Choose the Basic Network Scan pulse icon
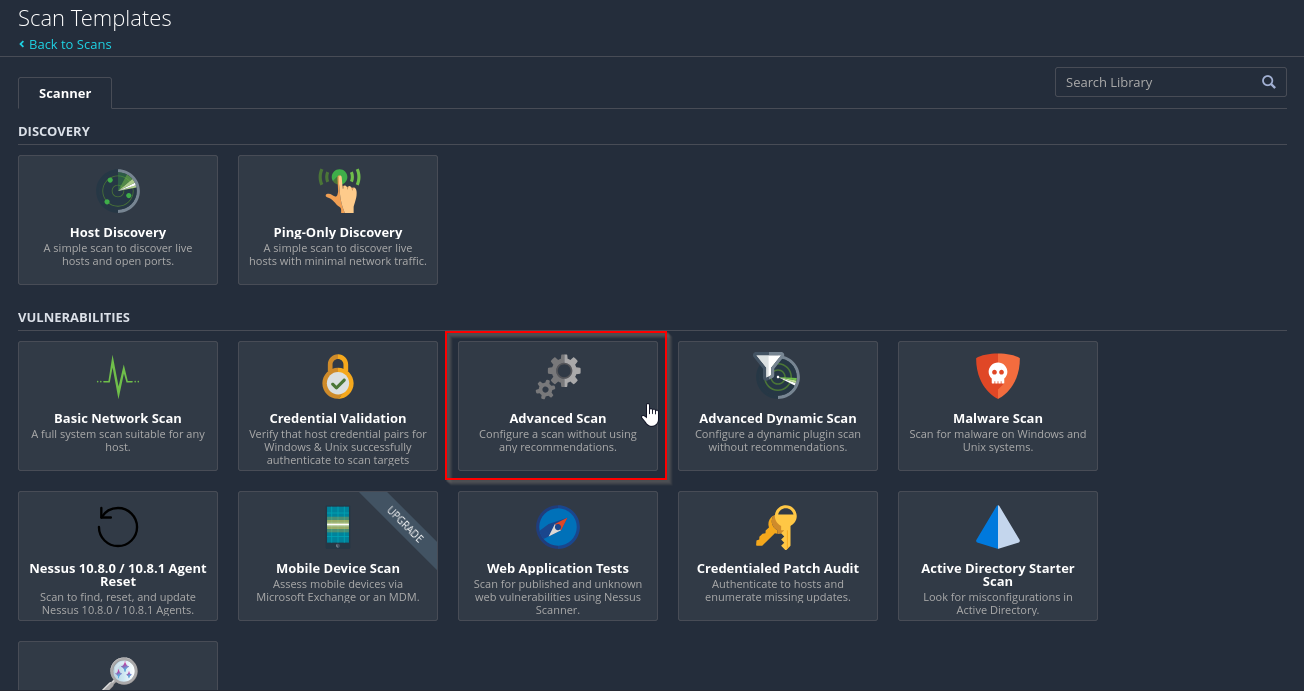The image size is (1304, 691). coord(118,378)
